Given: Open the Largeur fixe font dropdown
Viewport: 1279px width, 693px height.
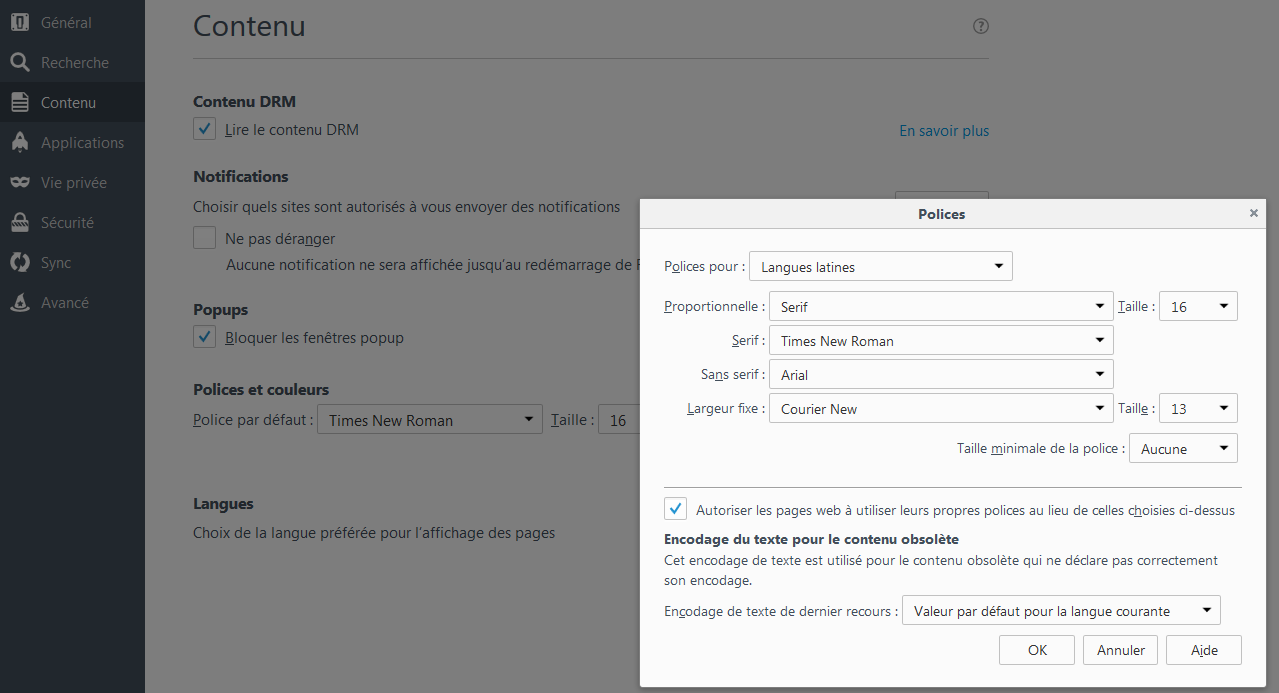Looking at the screenshot, I should tap(940, 409).
